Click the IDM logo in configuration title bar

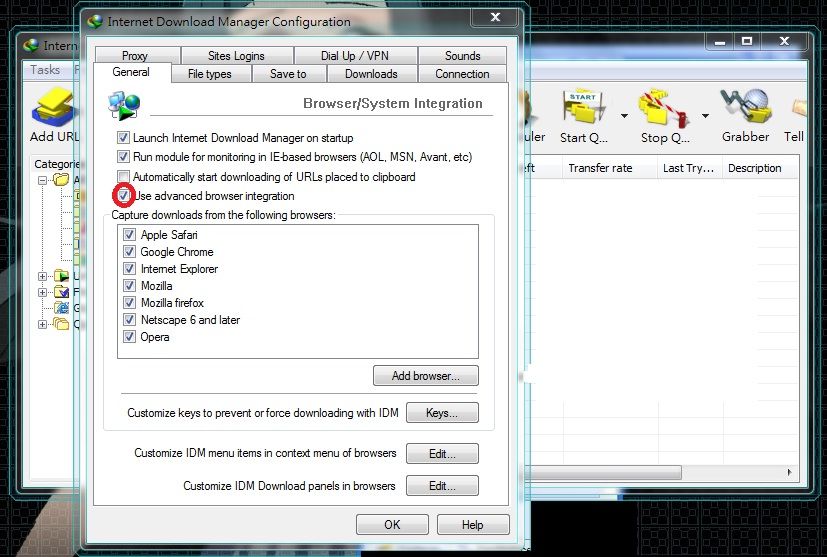[x=95, y=22]
